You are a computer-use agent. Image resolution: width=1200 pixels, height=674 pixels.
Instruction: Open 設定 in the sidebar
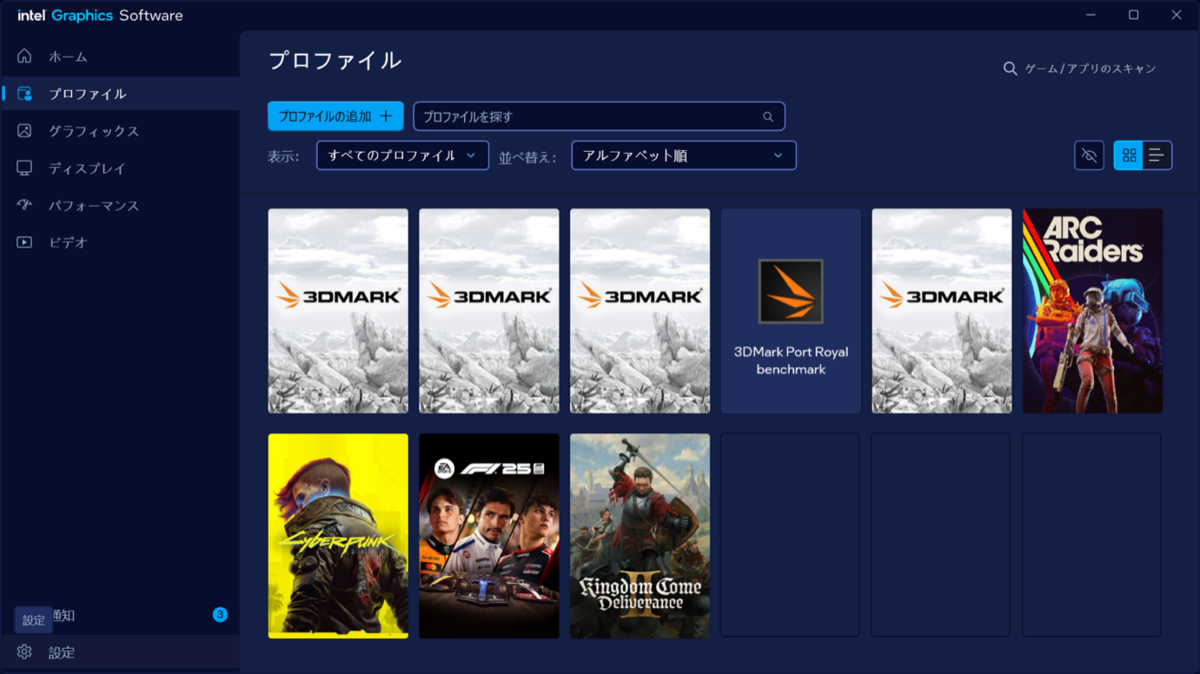120,652
